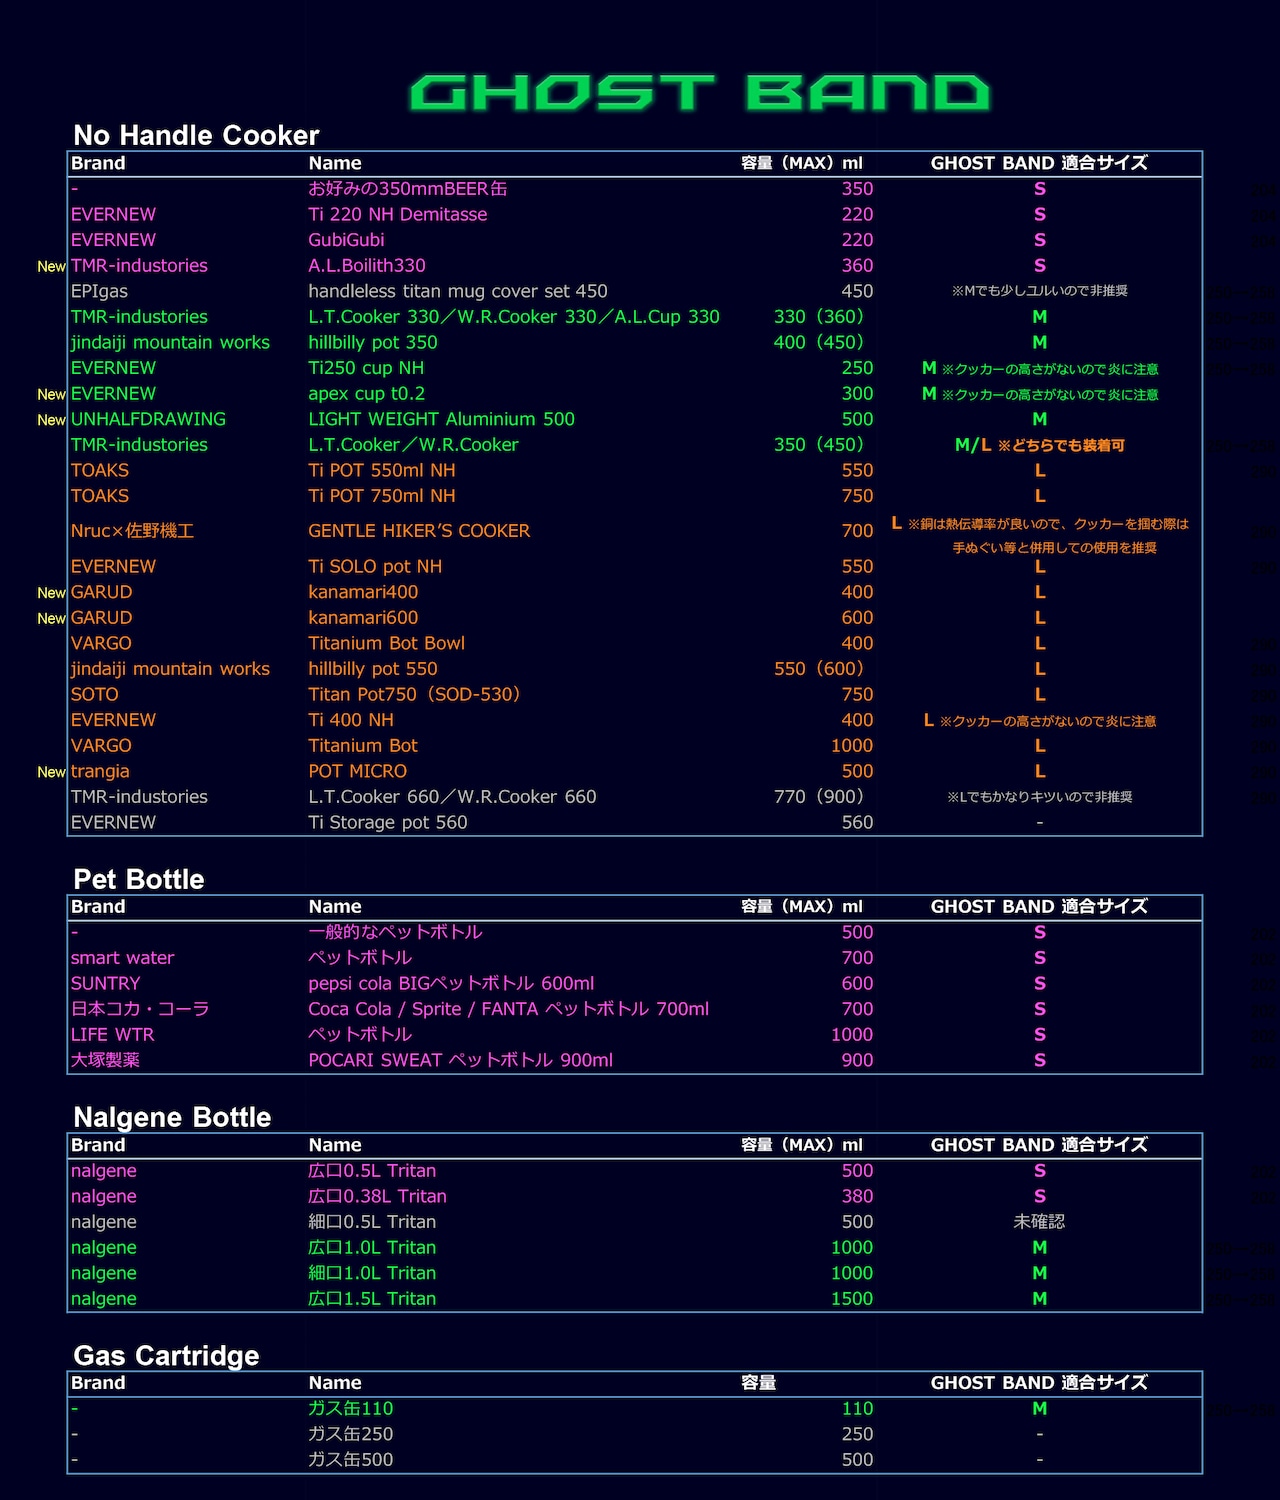
Task: Select 'Ti POT 550ml NH' name
Action: tap(382, 470)
